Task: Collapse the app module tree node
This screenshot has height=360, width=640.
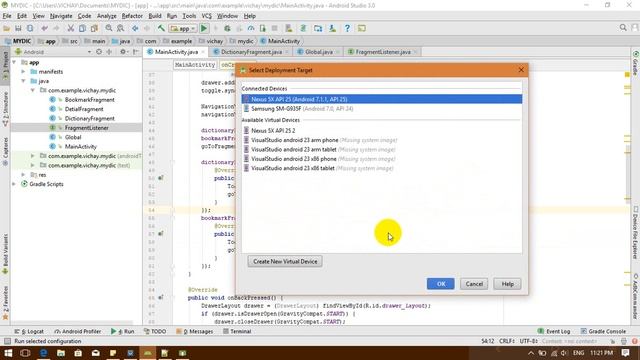Action: point(14,62)
